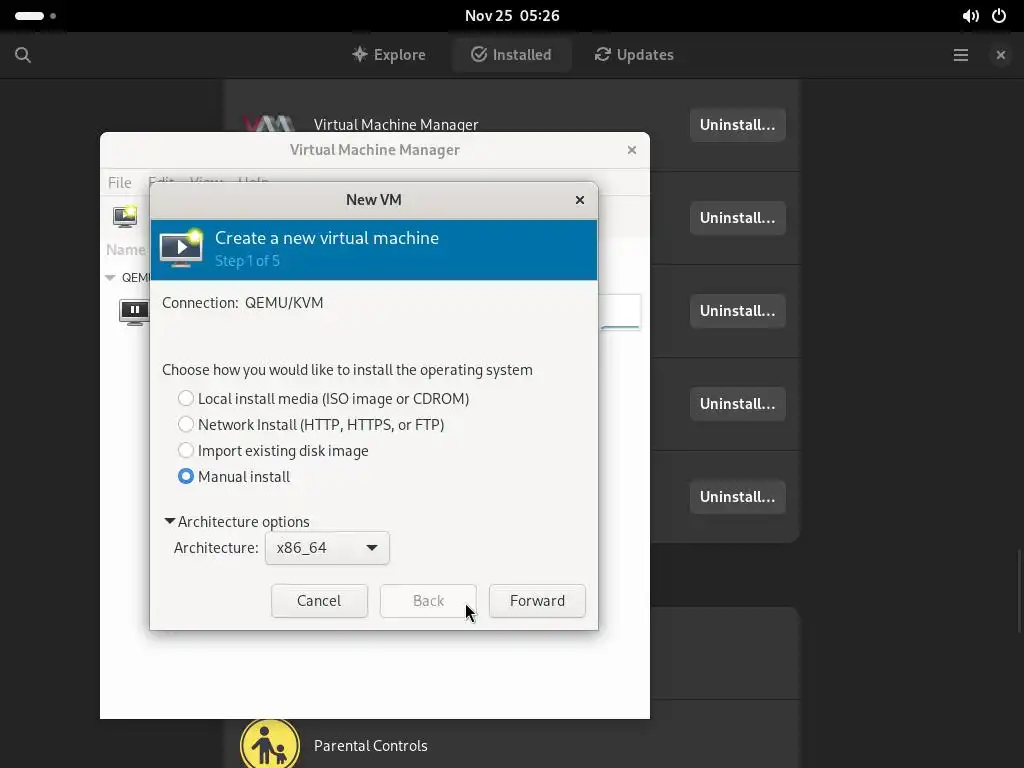Open File menu in Virtual Machine Manager
The height and width of the screenshot is (768, 1024).
120,183
